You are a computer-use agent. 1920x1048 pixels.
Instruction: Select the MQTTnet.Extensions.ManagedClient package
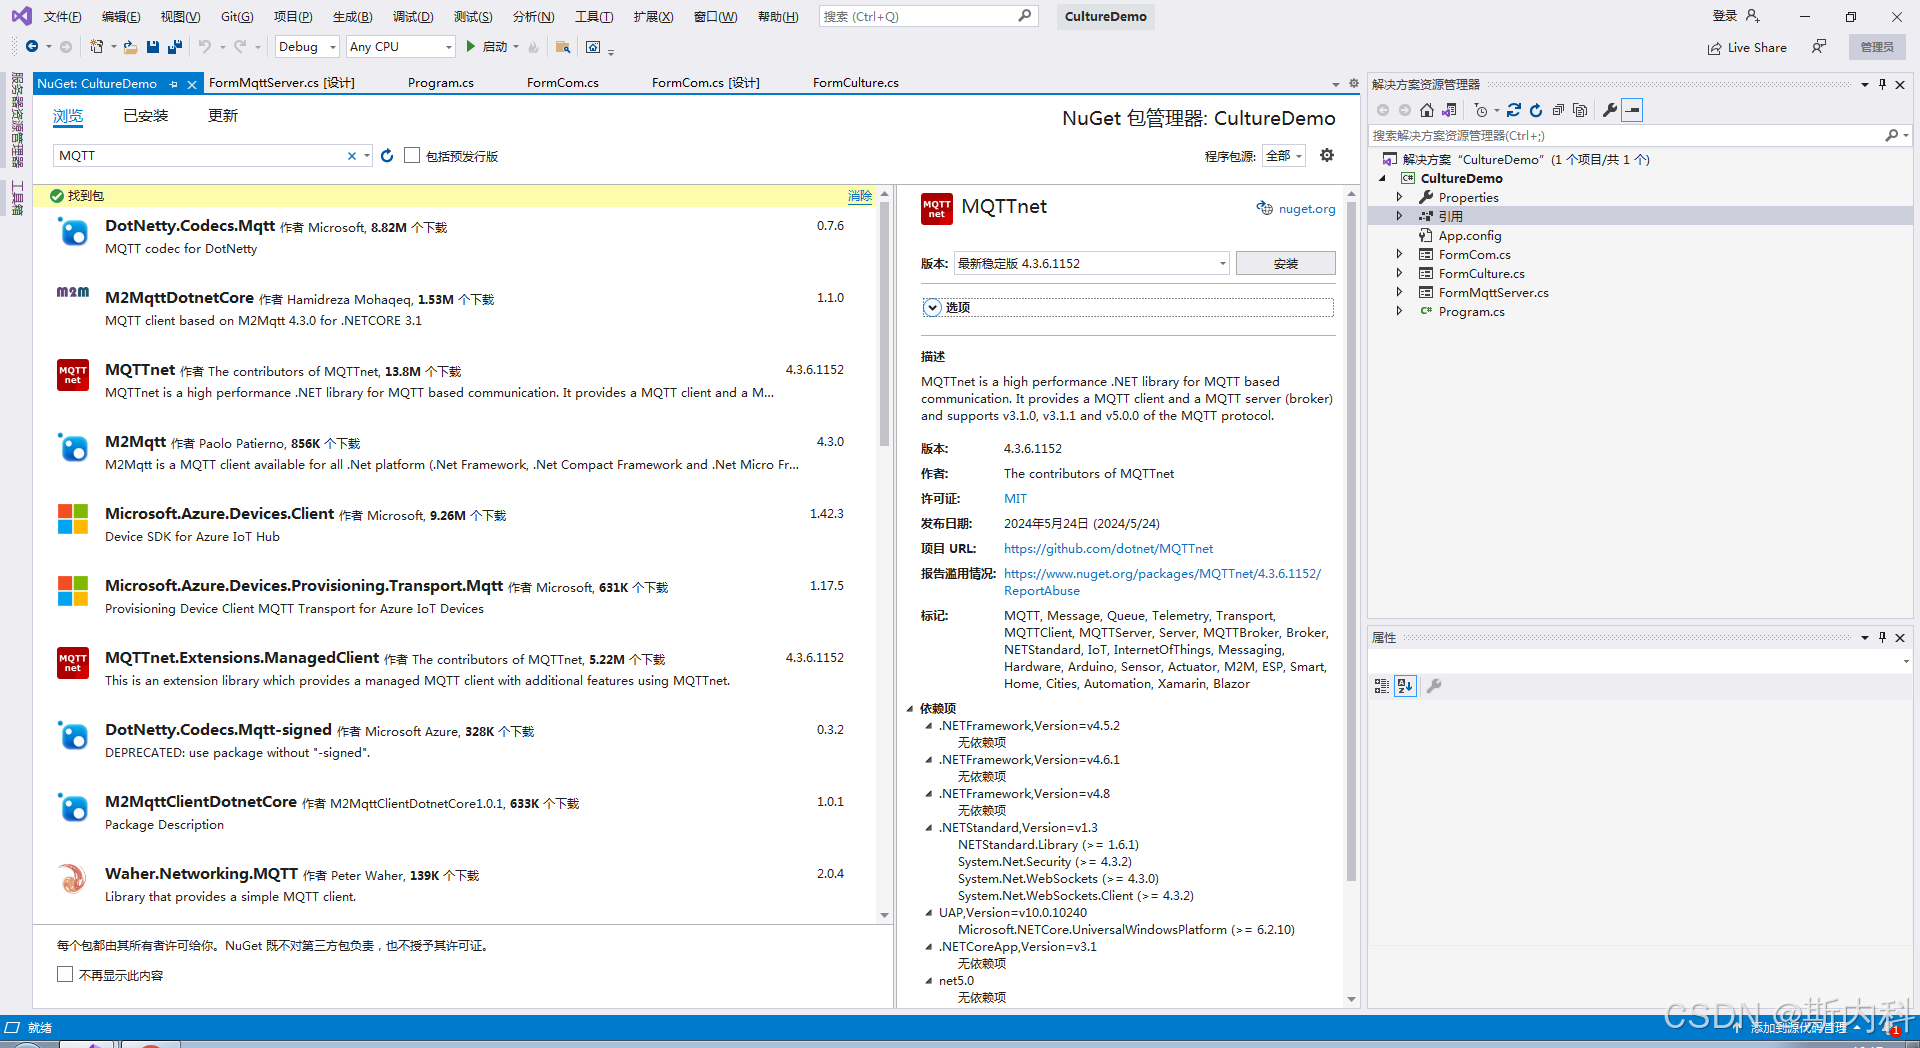pyautogui.click(x=456, y=669)
